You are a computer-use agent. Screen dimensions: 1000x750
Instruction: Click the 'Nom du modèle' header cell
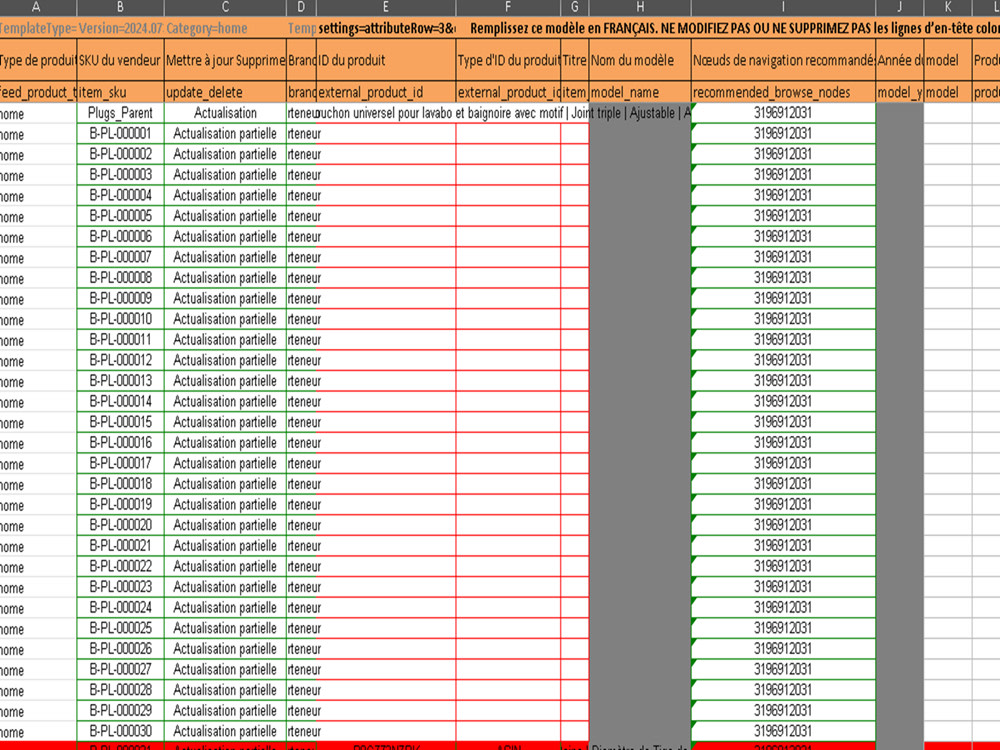tap(640, 60)
